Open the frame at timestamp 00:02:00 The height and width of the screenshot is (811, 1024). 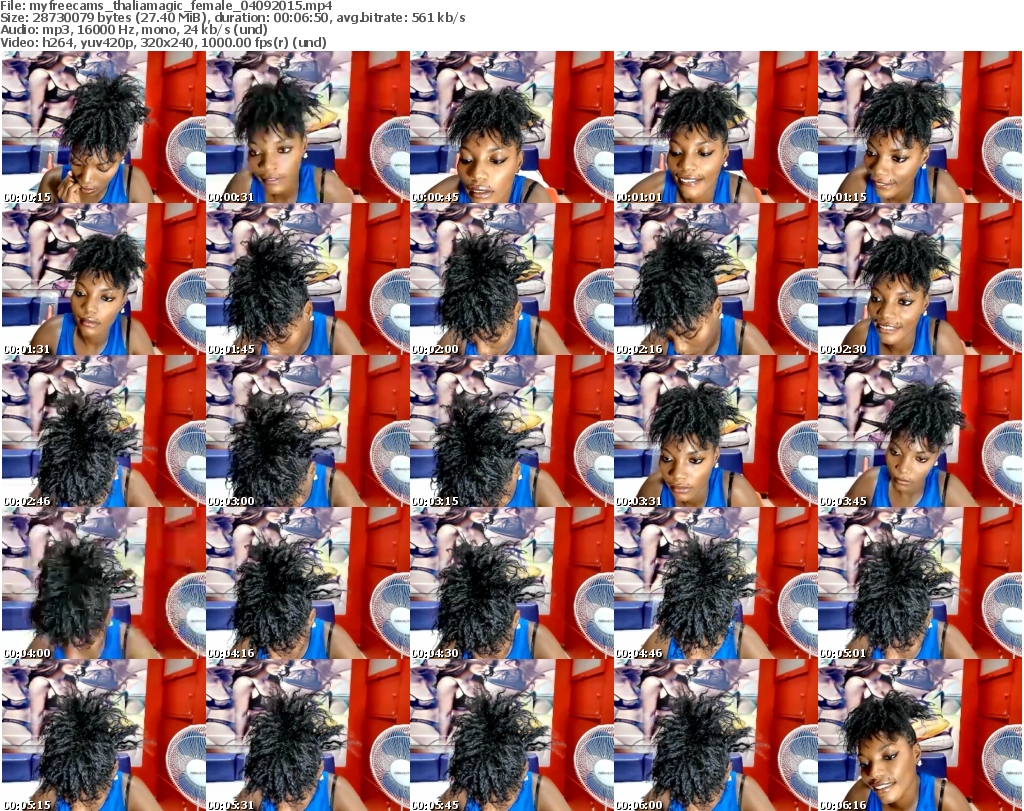[x=512, y=279]
